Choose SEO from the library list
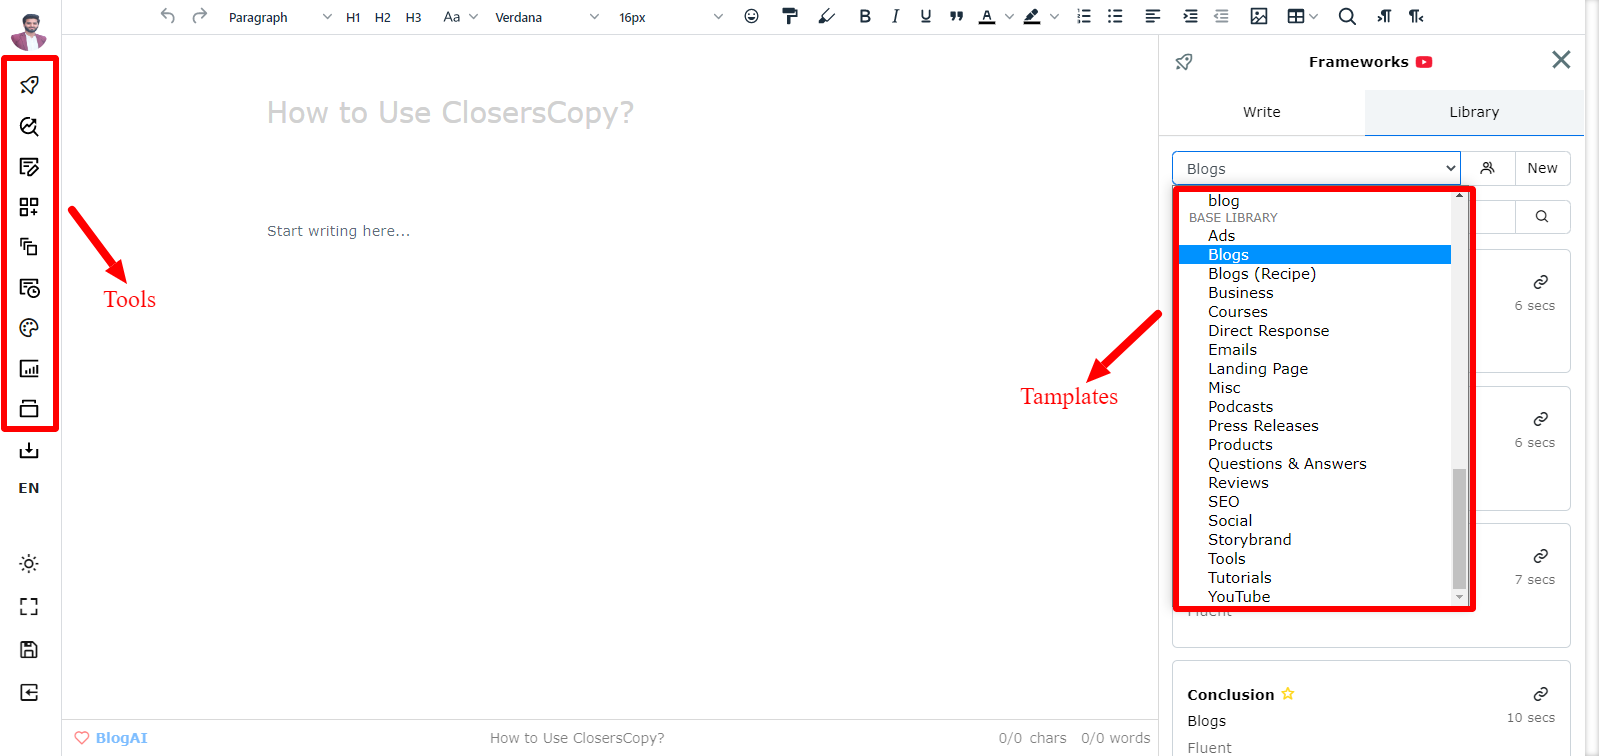Viewport: 1599px width, 756px height. point(1314,502)
